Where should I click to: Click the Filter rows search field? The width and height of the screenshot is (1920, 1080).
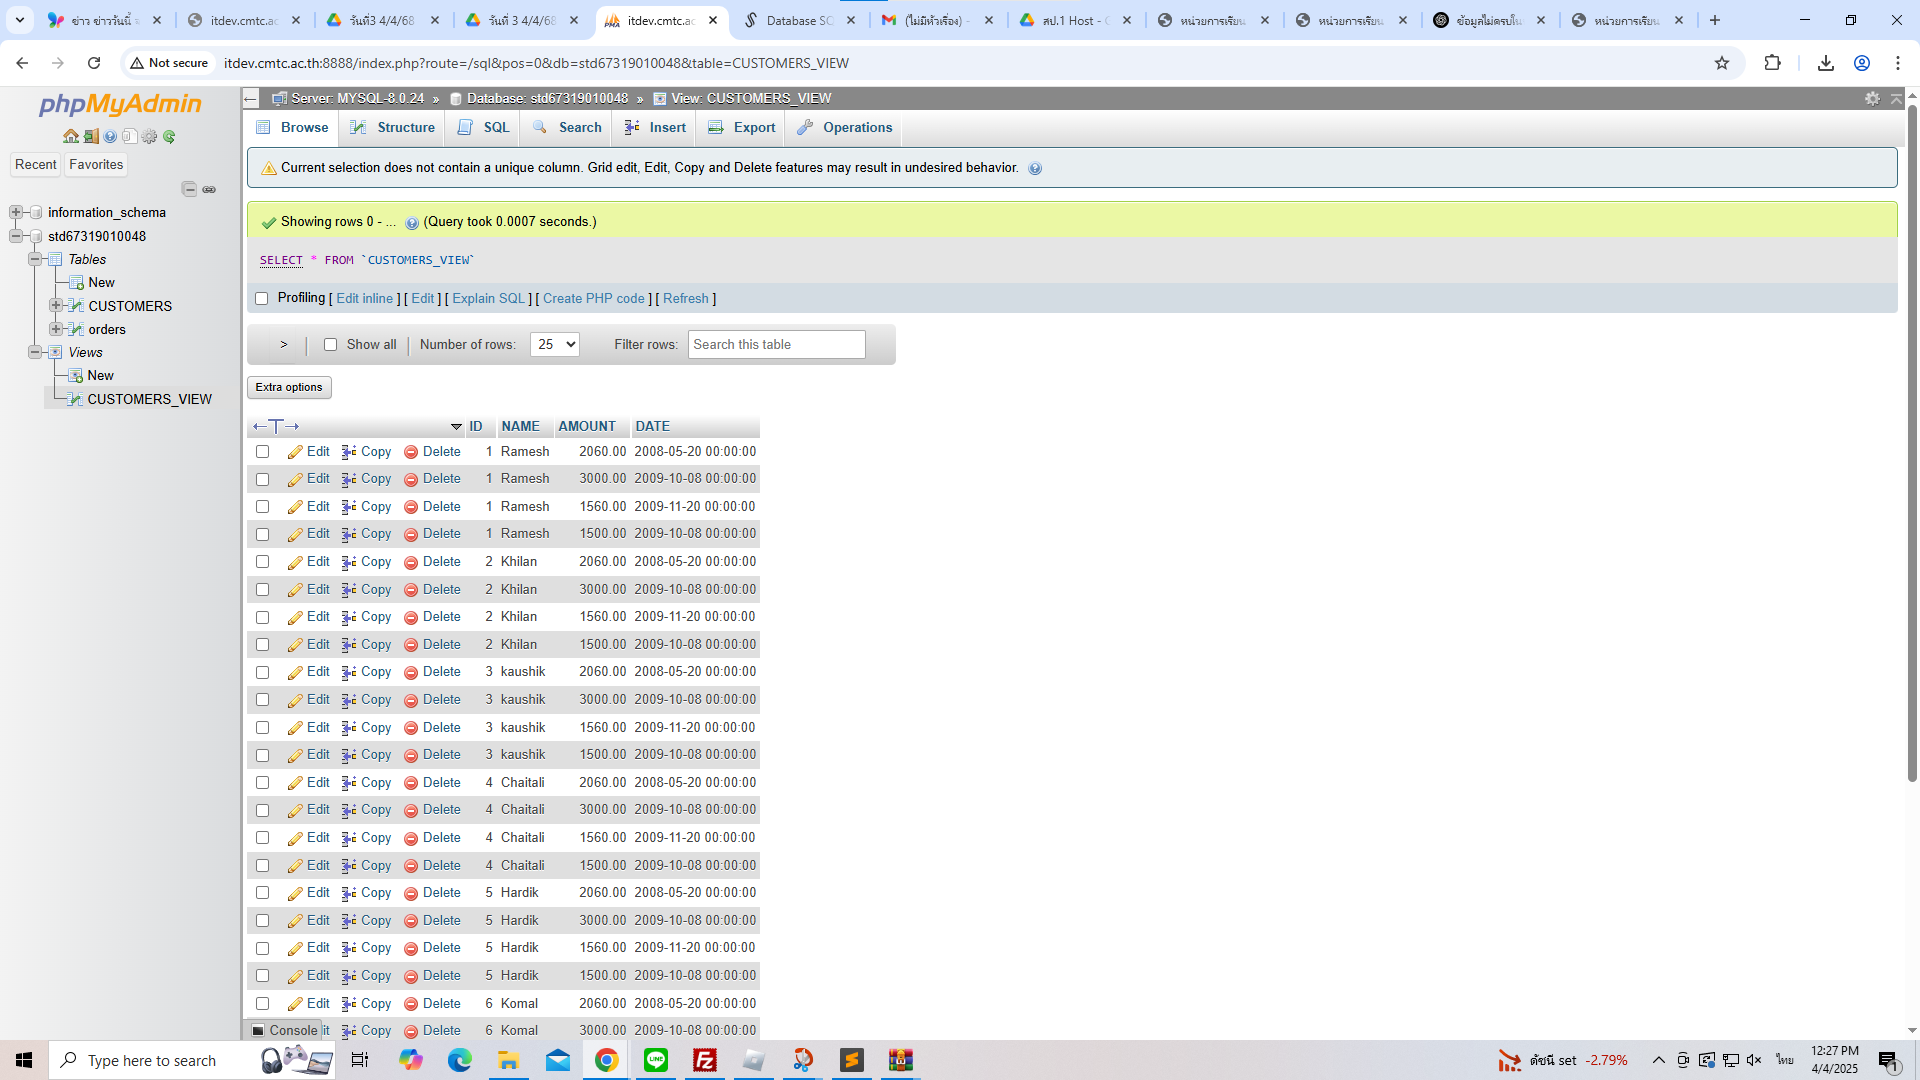pos(776,344)
